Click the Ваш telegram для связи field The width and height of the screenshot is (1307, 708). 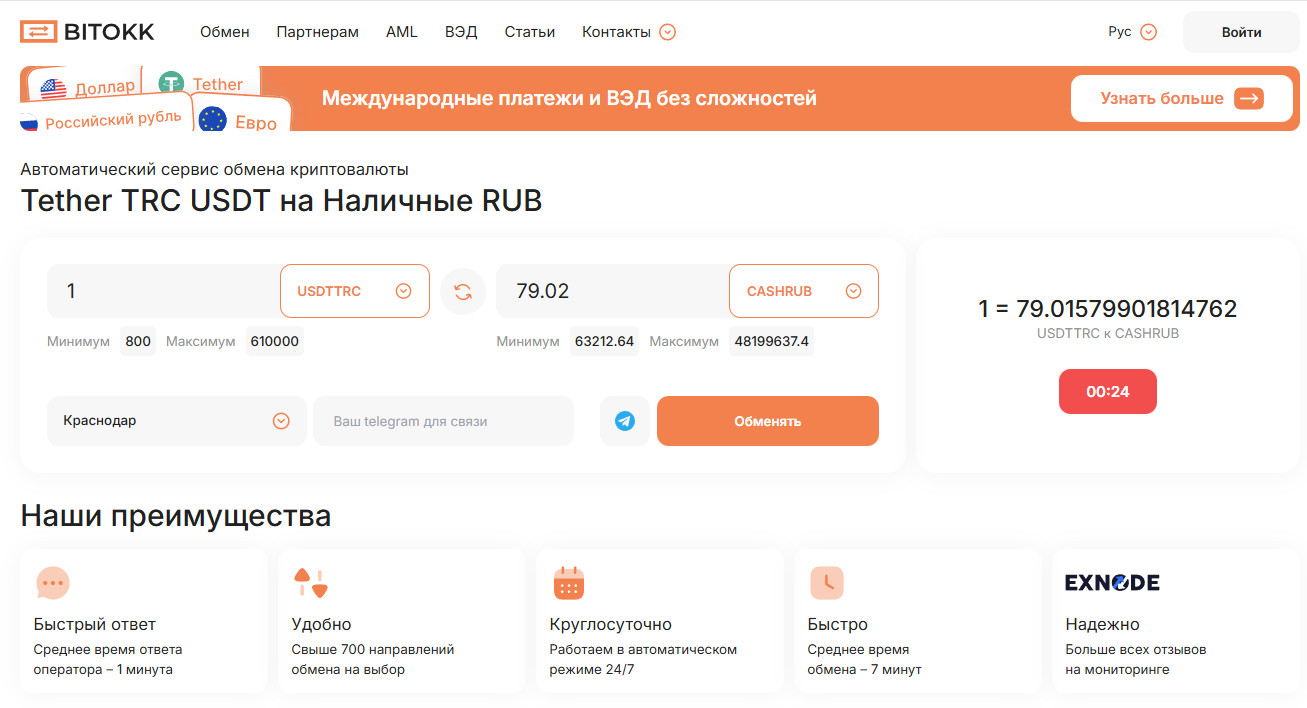[444, 421]
